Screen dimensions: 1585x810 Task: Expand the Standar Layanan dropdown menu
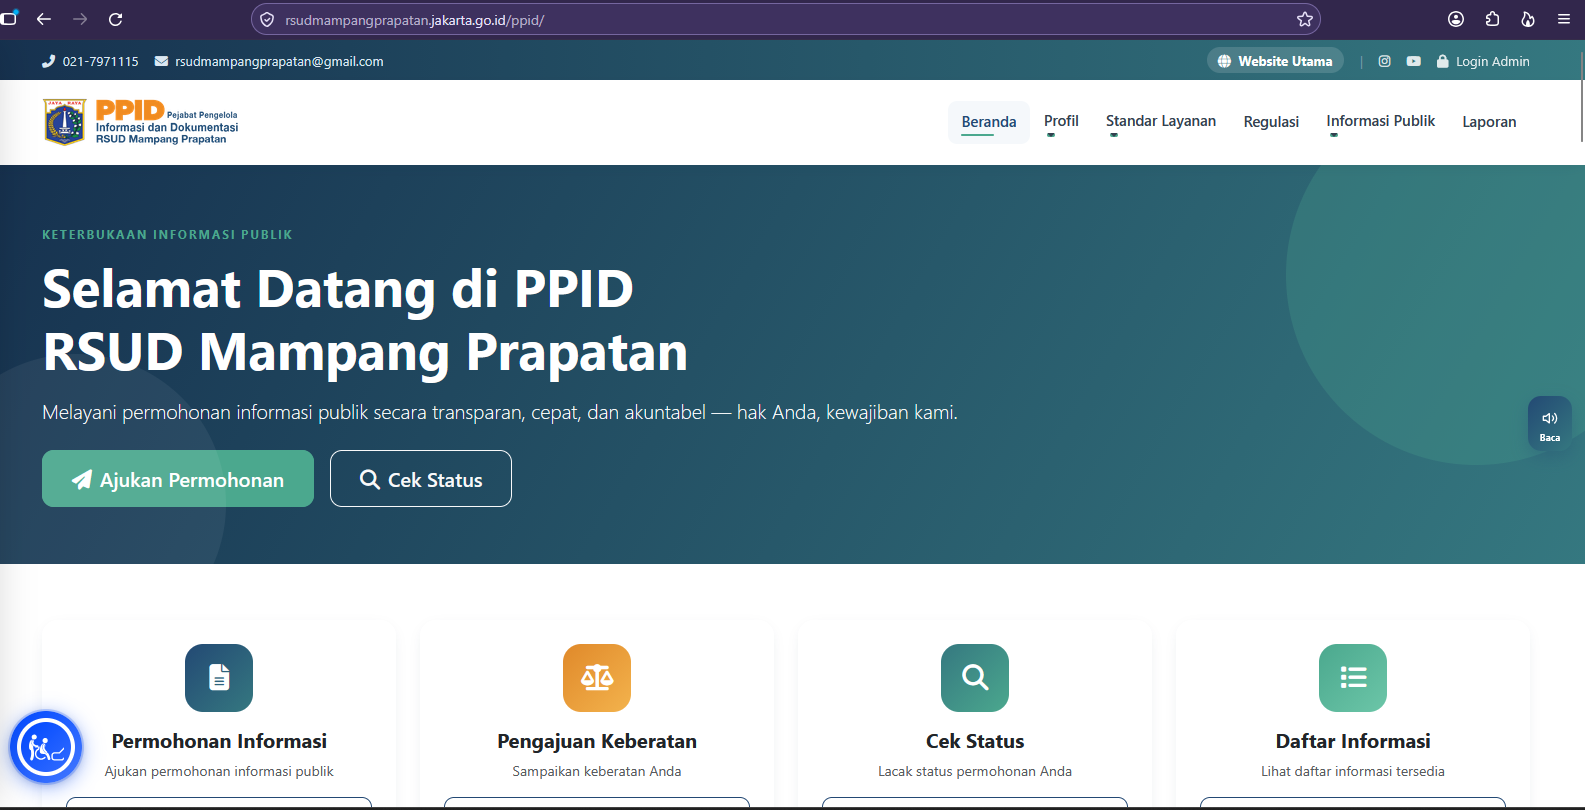[x=1161, y=122]
